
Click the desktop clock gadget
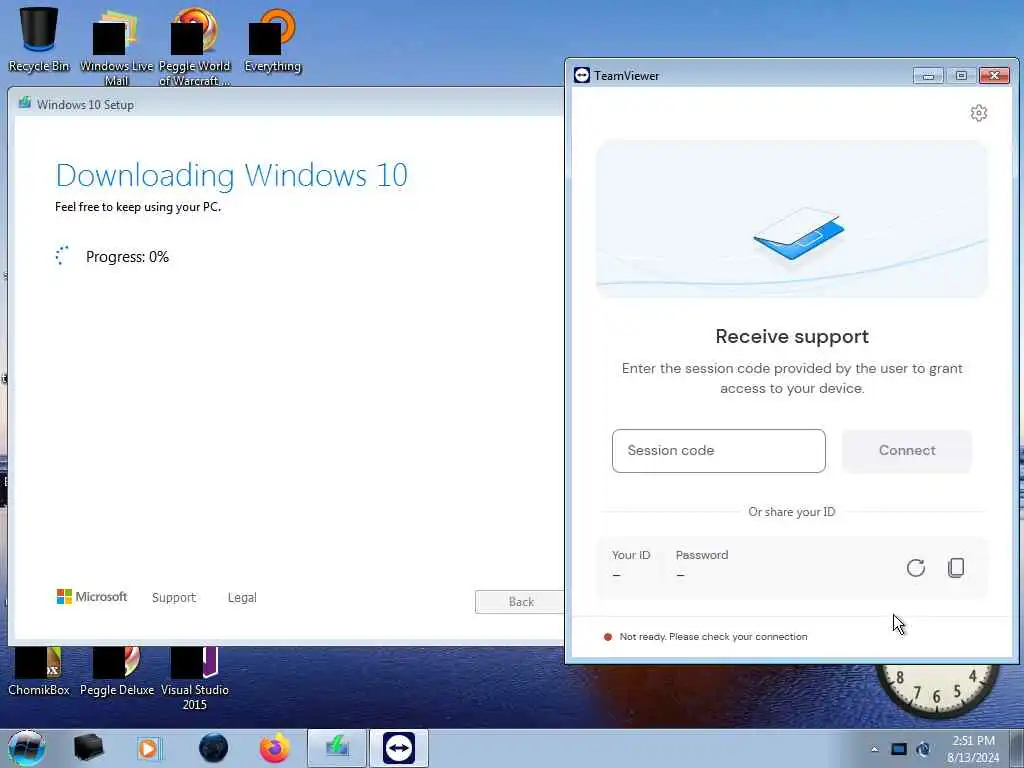click(936, 691)
